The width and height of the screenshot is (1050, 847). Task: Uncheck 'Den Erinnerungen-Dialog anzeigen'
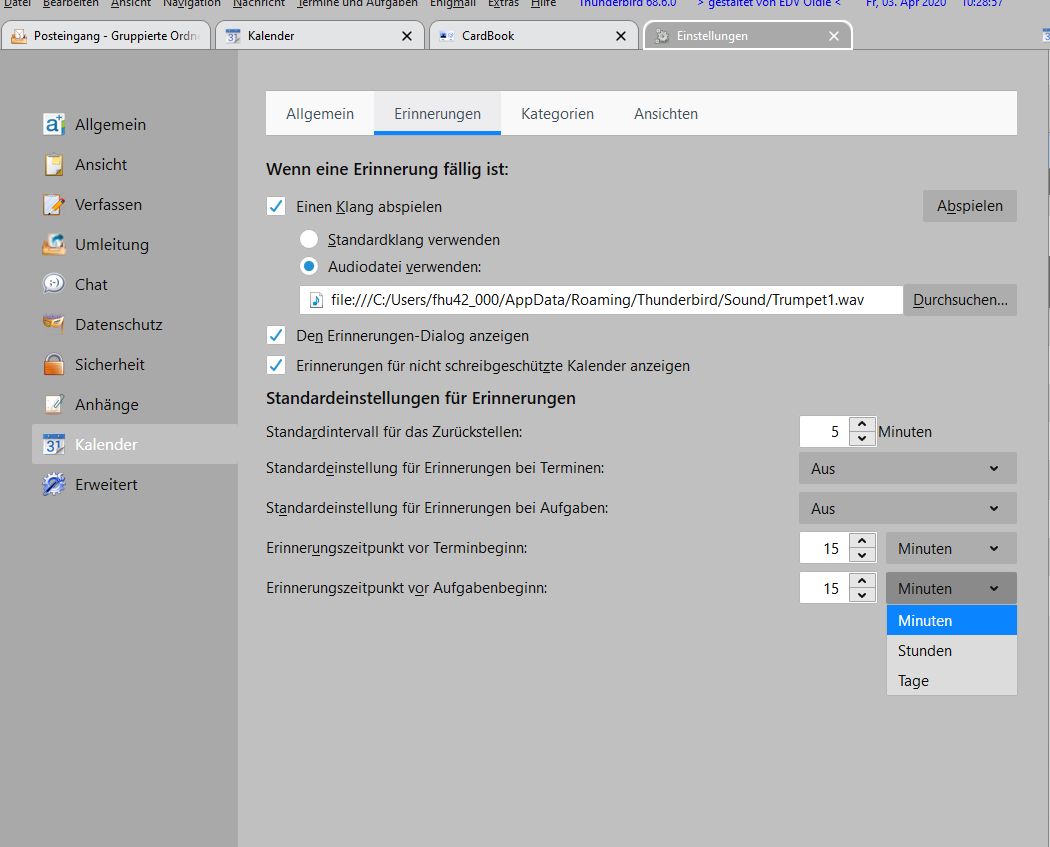point(276,336)
